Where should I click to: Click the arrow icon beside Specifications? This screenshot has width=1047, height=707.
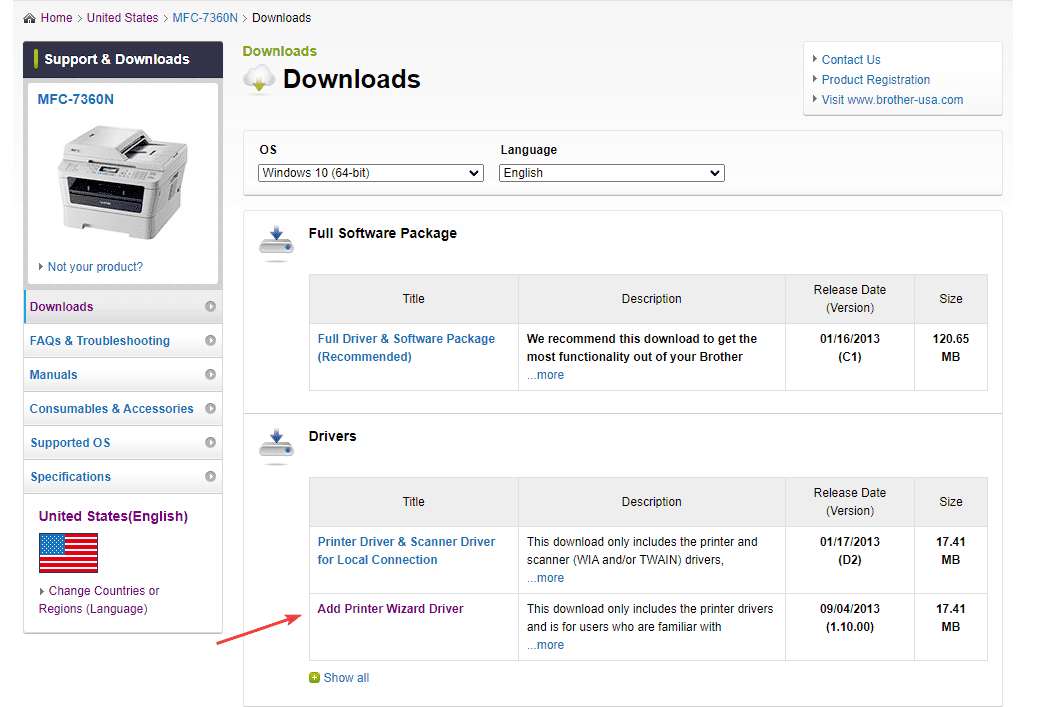click(x=210, y=477)
